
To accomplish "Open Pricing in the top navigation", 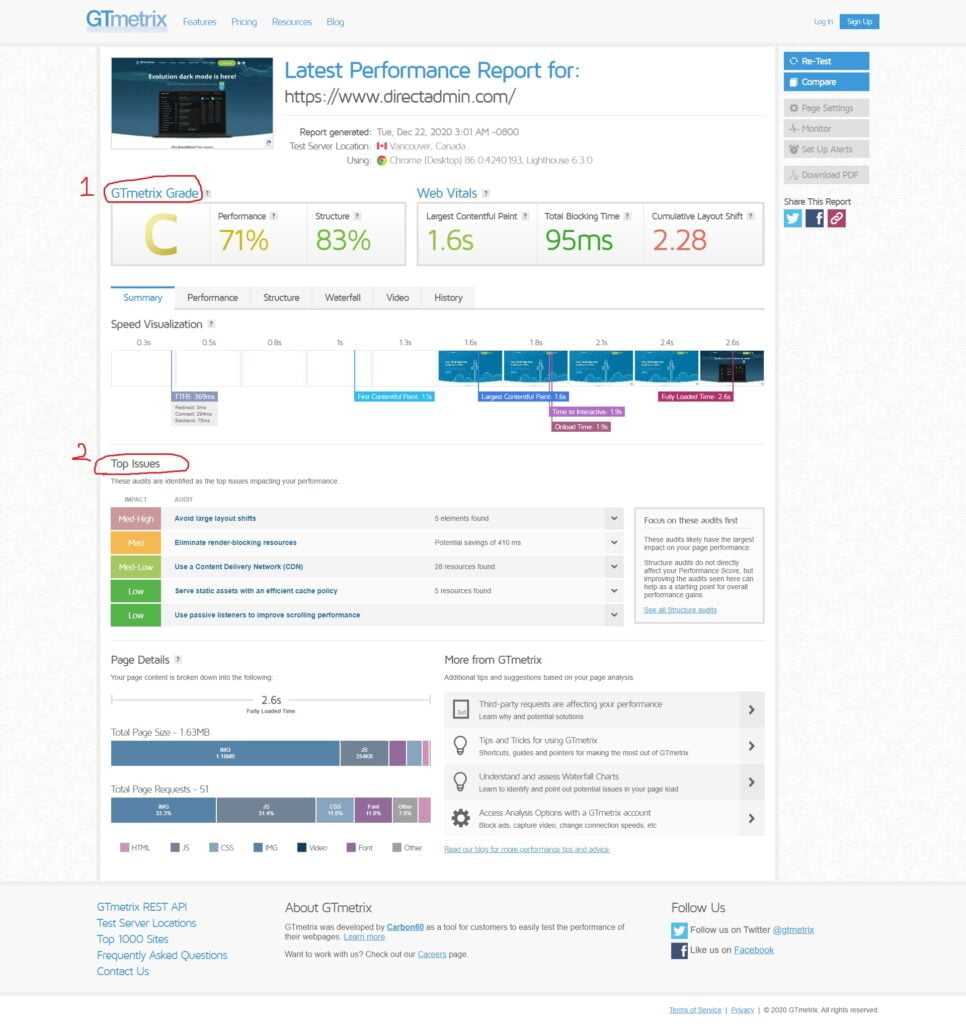I will coord(244,22).
